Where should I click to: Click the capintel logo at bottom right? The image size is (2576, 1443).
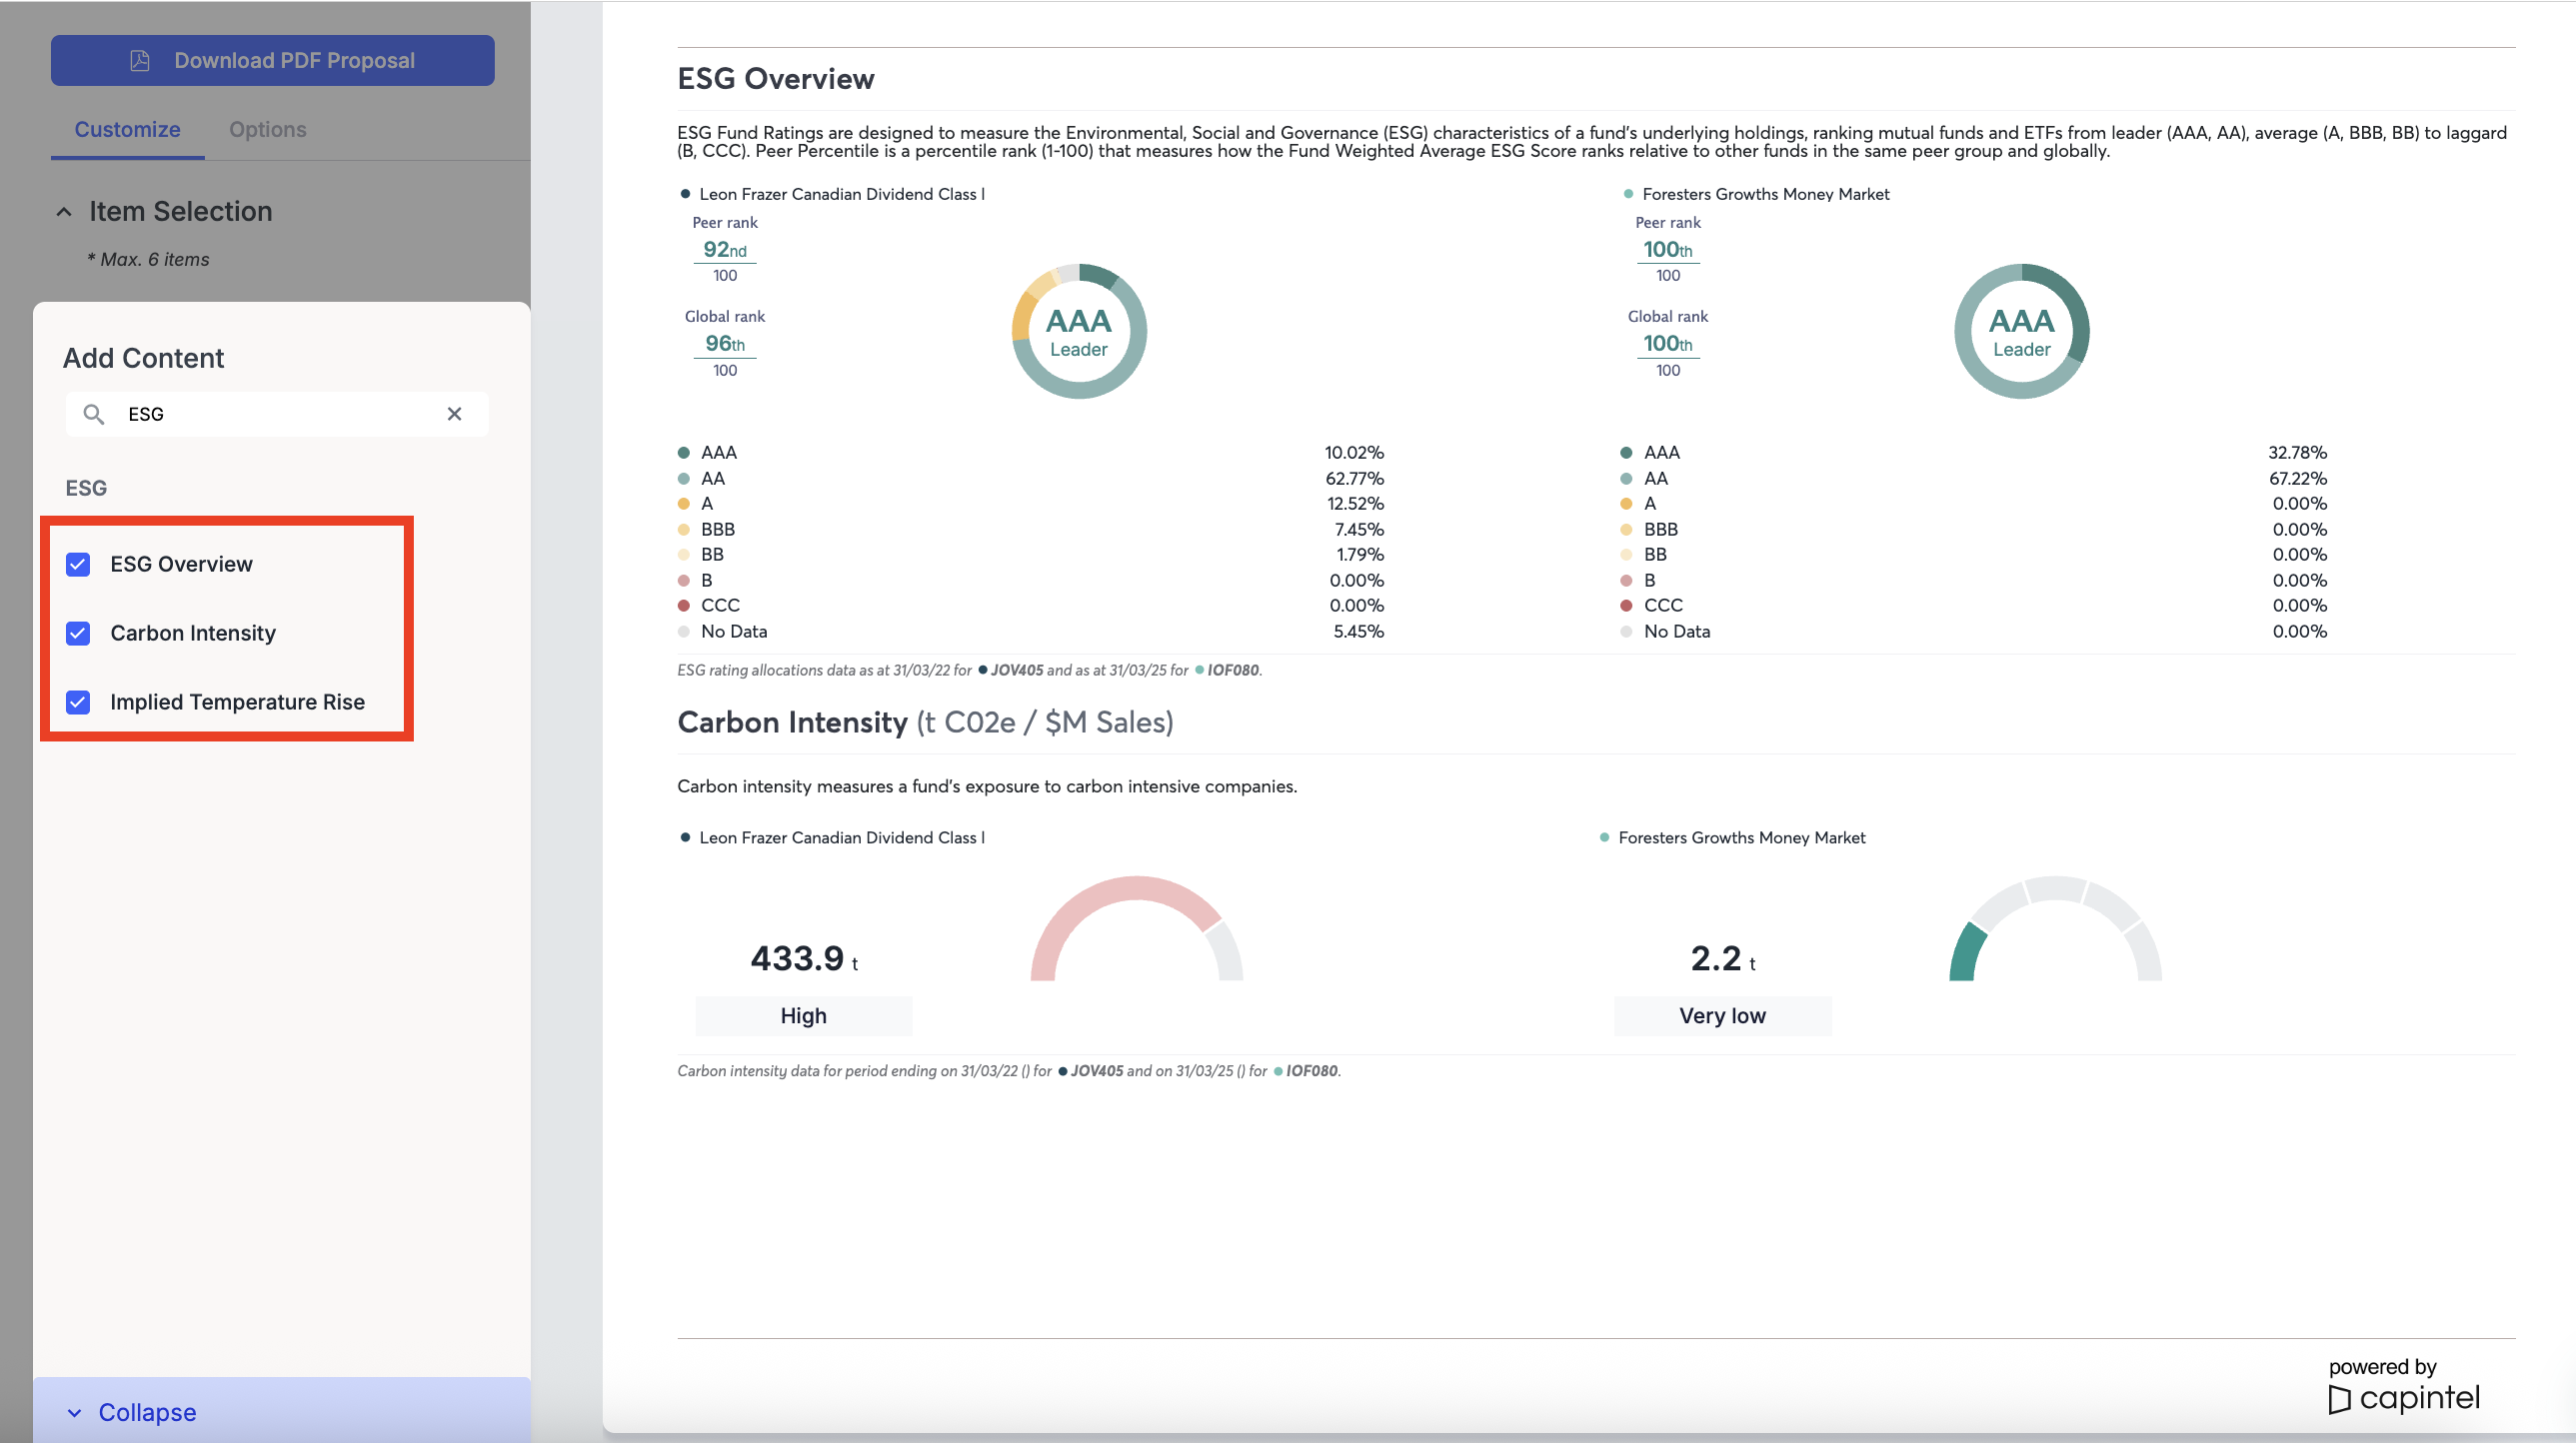click(2405, 1398)
